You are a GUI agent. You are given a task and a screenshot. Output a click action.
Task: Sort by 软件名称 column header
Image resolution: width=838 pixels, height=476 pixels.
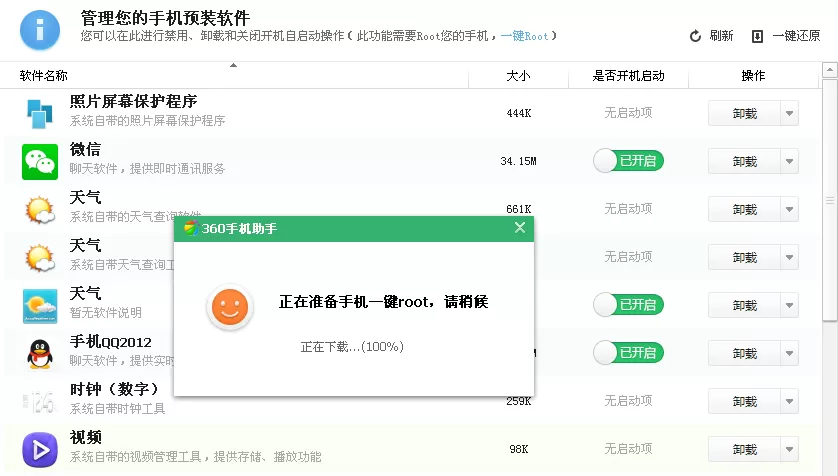(44, 76)
